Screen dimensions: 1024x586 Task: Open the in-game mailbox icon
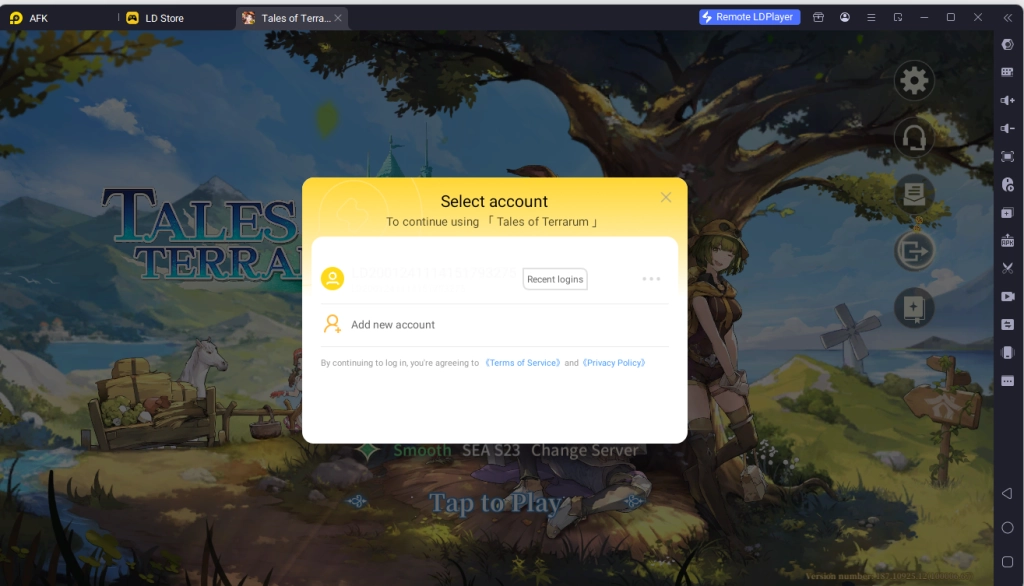coord(914,195)
